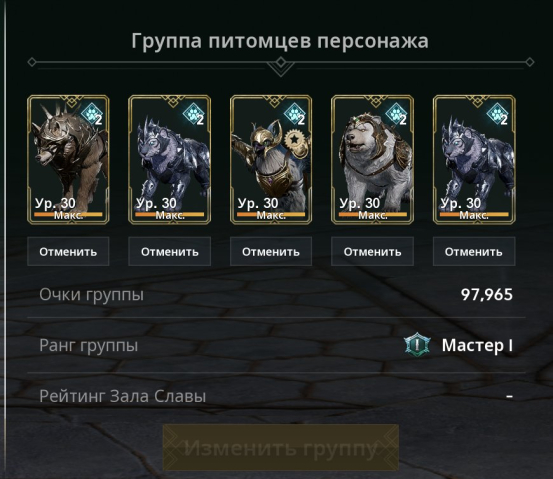
Task: Click paw badge on fifth pet card
Action: pos(497,114)
